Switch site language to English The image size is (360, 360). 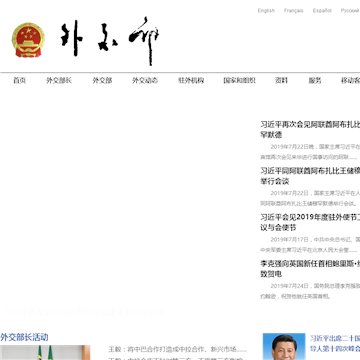tap(266, 11)
